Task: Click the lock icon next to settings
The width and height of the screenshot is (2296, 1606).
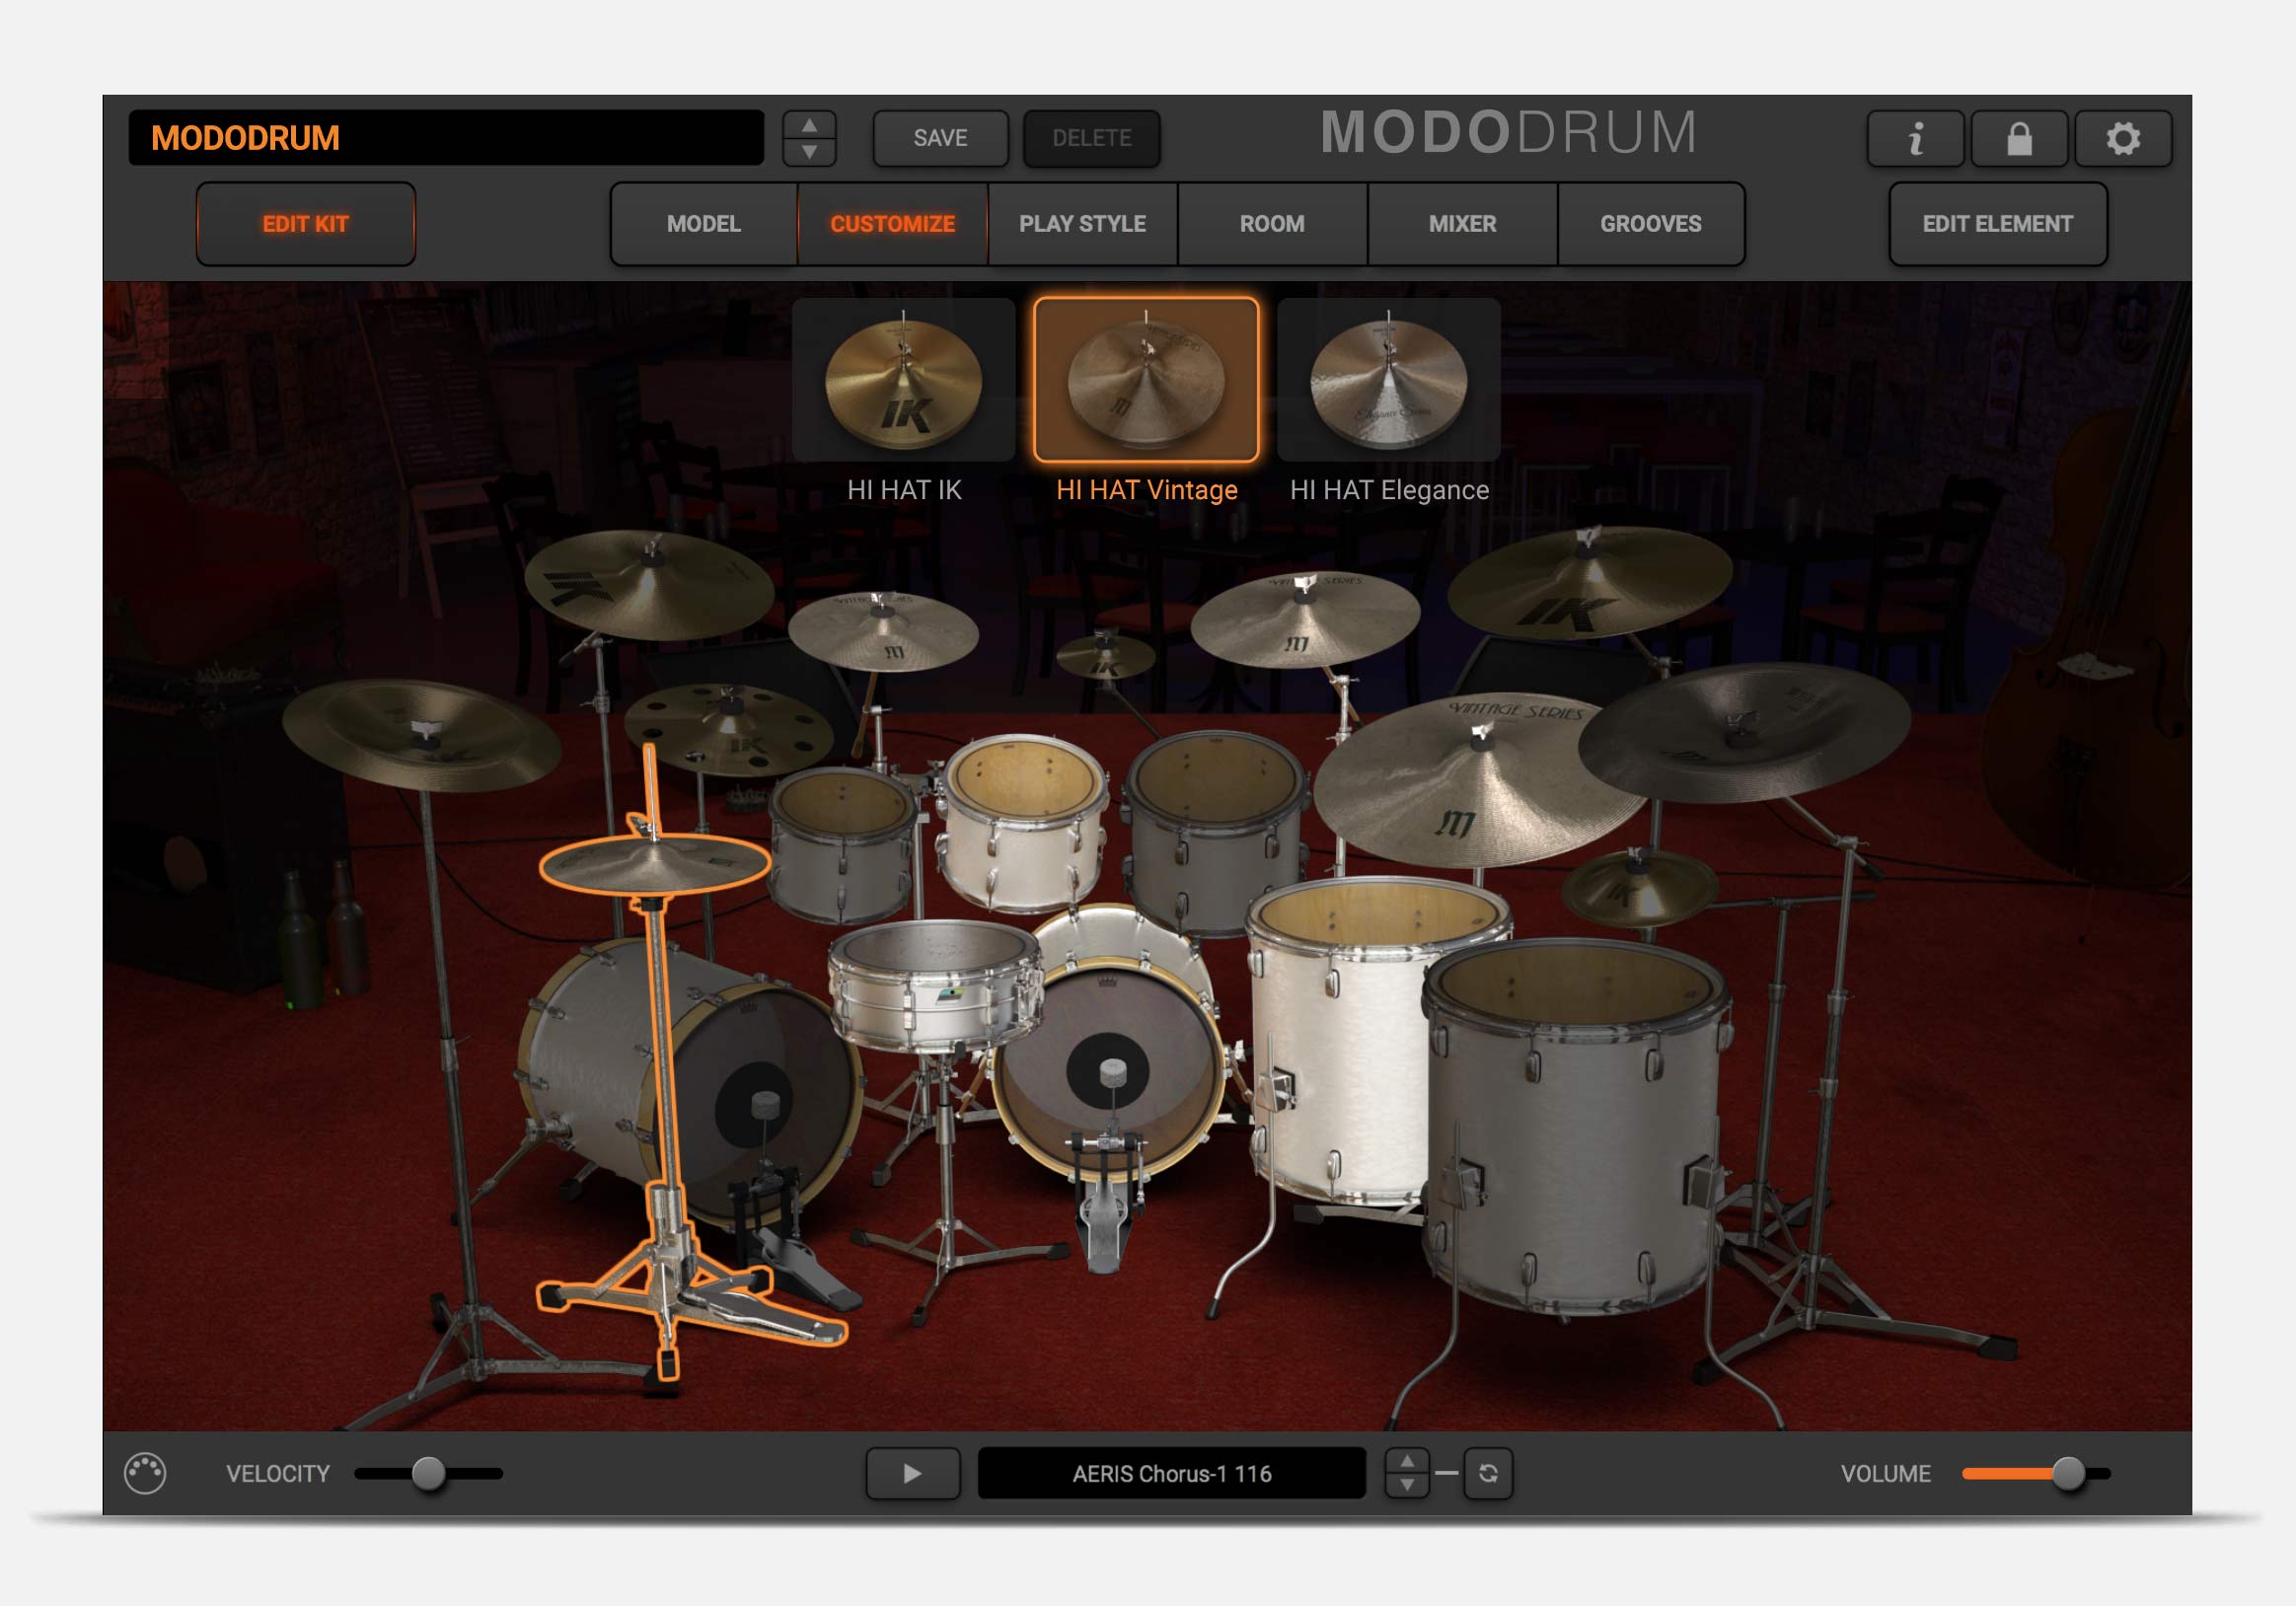Action: [x=2019, y=138]
